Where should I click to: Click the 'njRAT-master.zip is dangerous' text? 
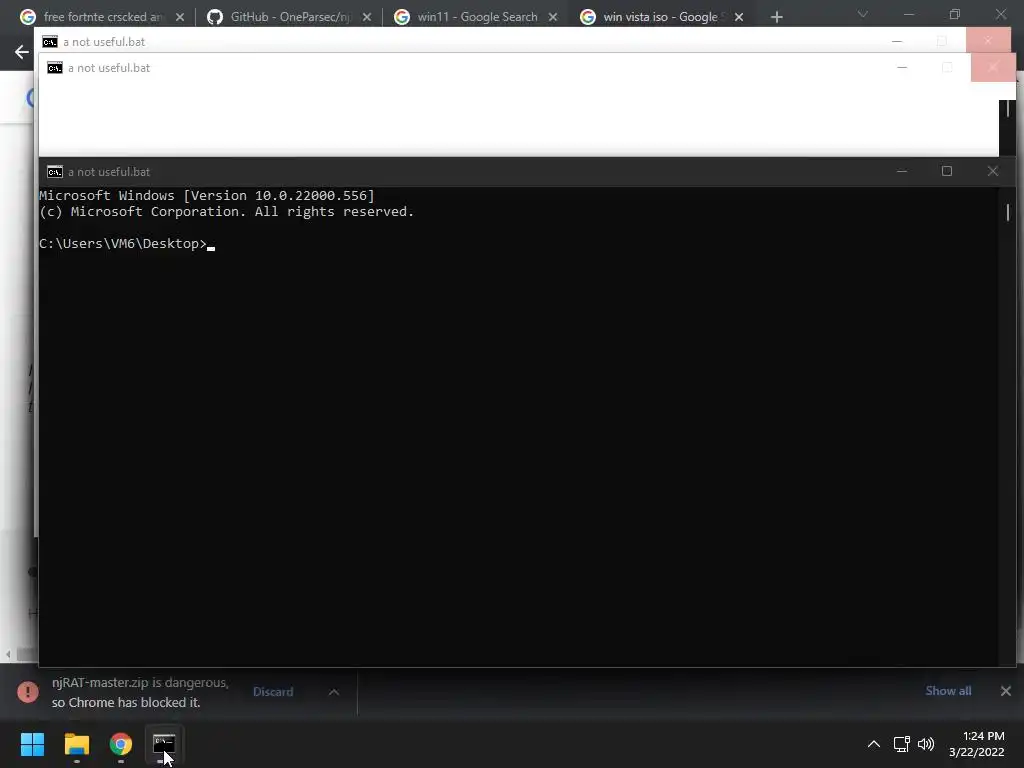click(x=140, y=682)
